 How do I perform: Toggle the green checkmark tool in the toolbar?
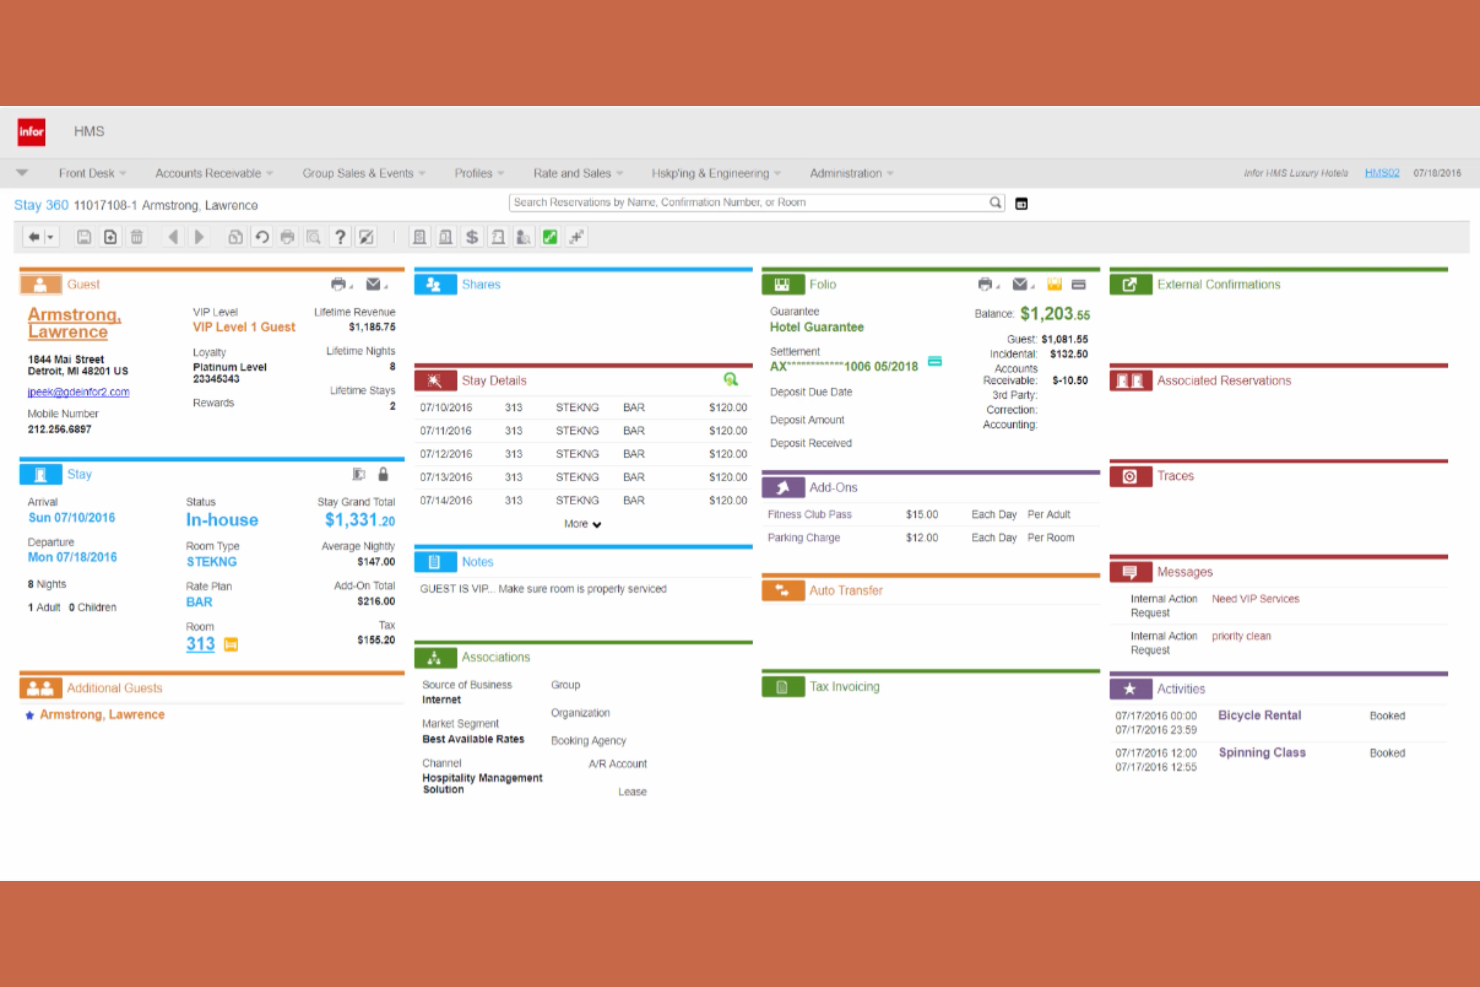(x=550, y=237)
